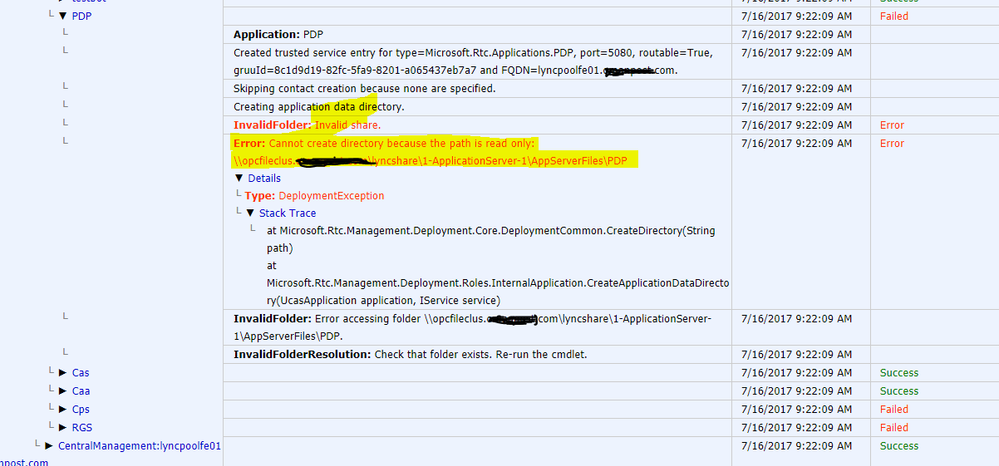Click the Success status in Cas row
The width and height of the screenshot is (999, 466).
click(899, 372)
